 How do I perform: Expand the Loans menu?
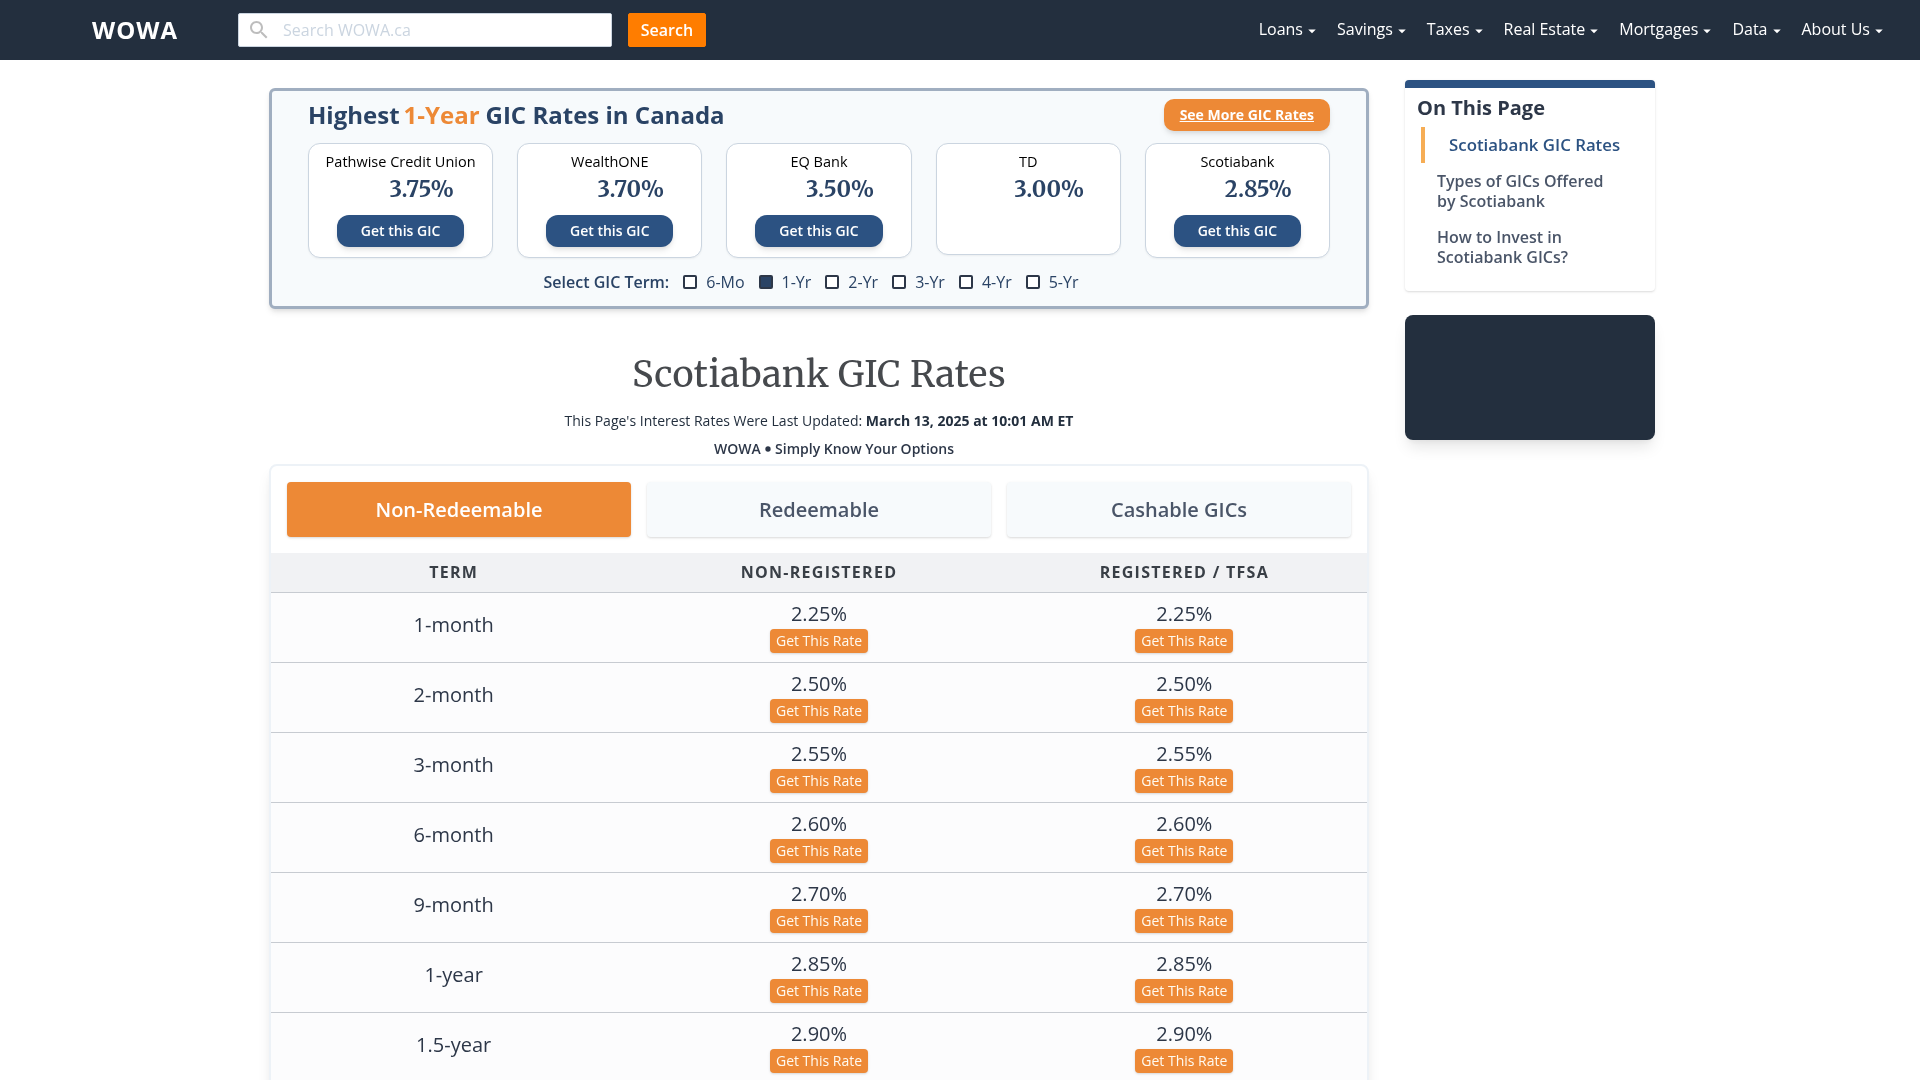coord(1287,30)
